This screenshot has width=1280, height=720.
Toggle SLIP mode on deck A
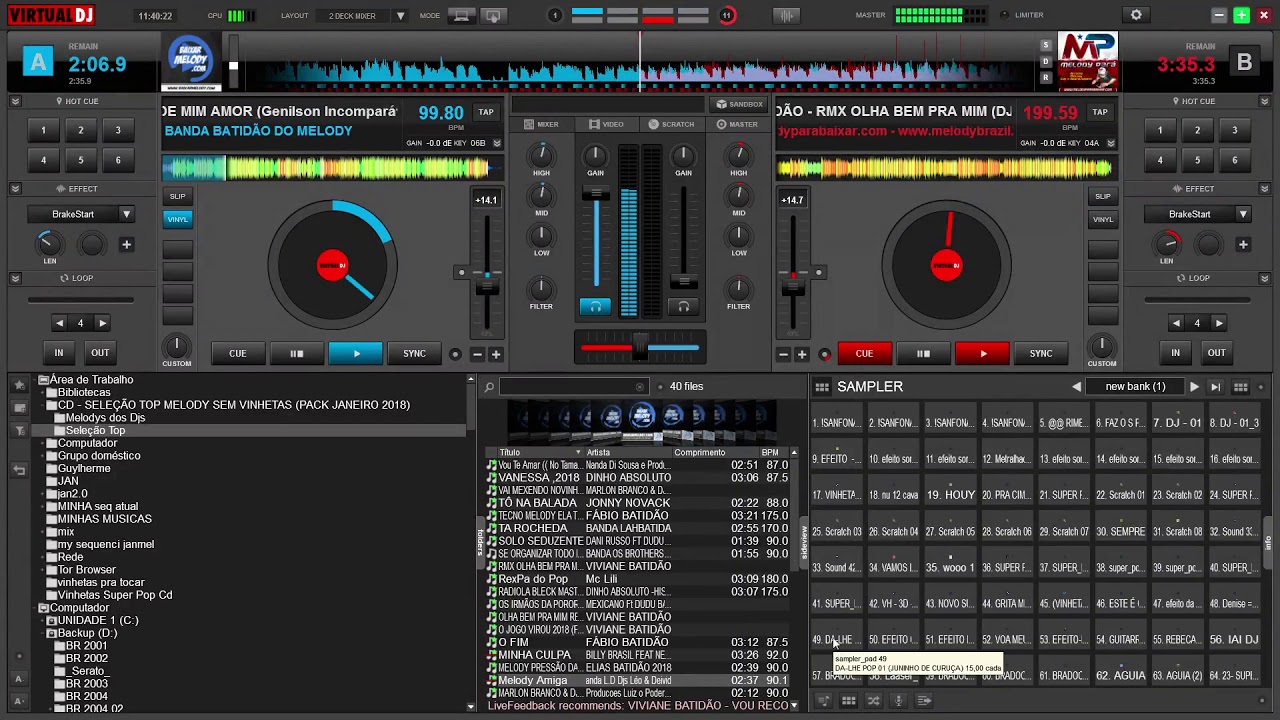[x=177, y=196]
